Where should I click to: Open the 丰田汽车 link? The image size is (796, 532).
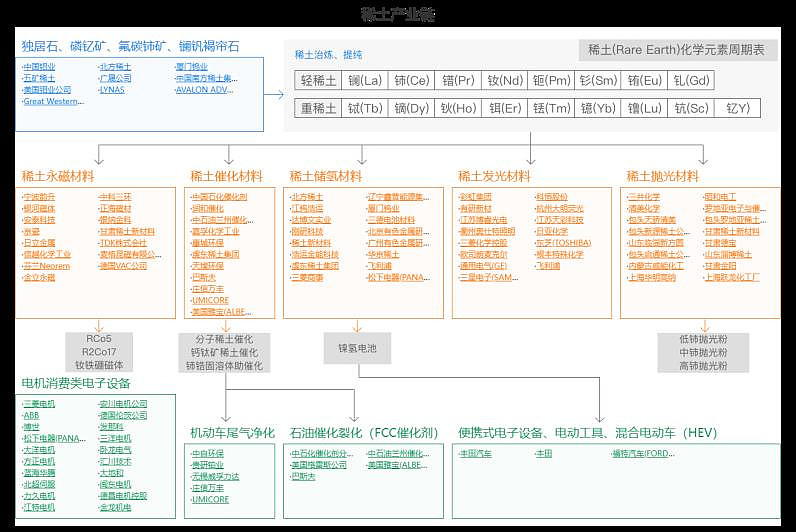click(476, 454)
